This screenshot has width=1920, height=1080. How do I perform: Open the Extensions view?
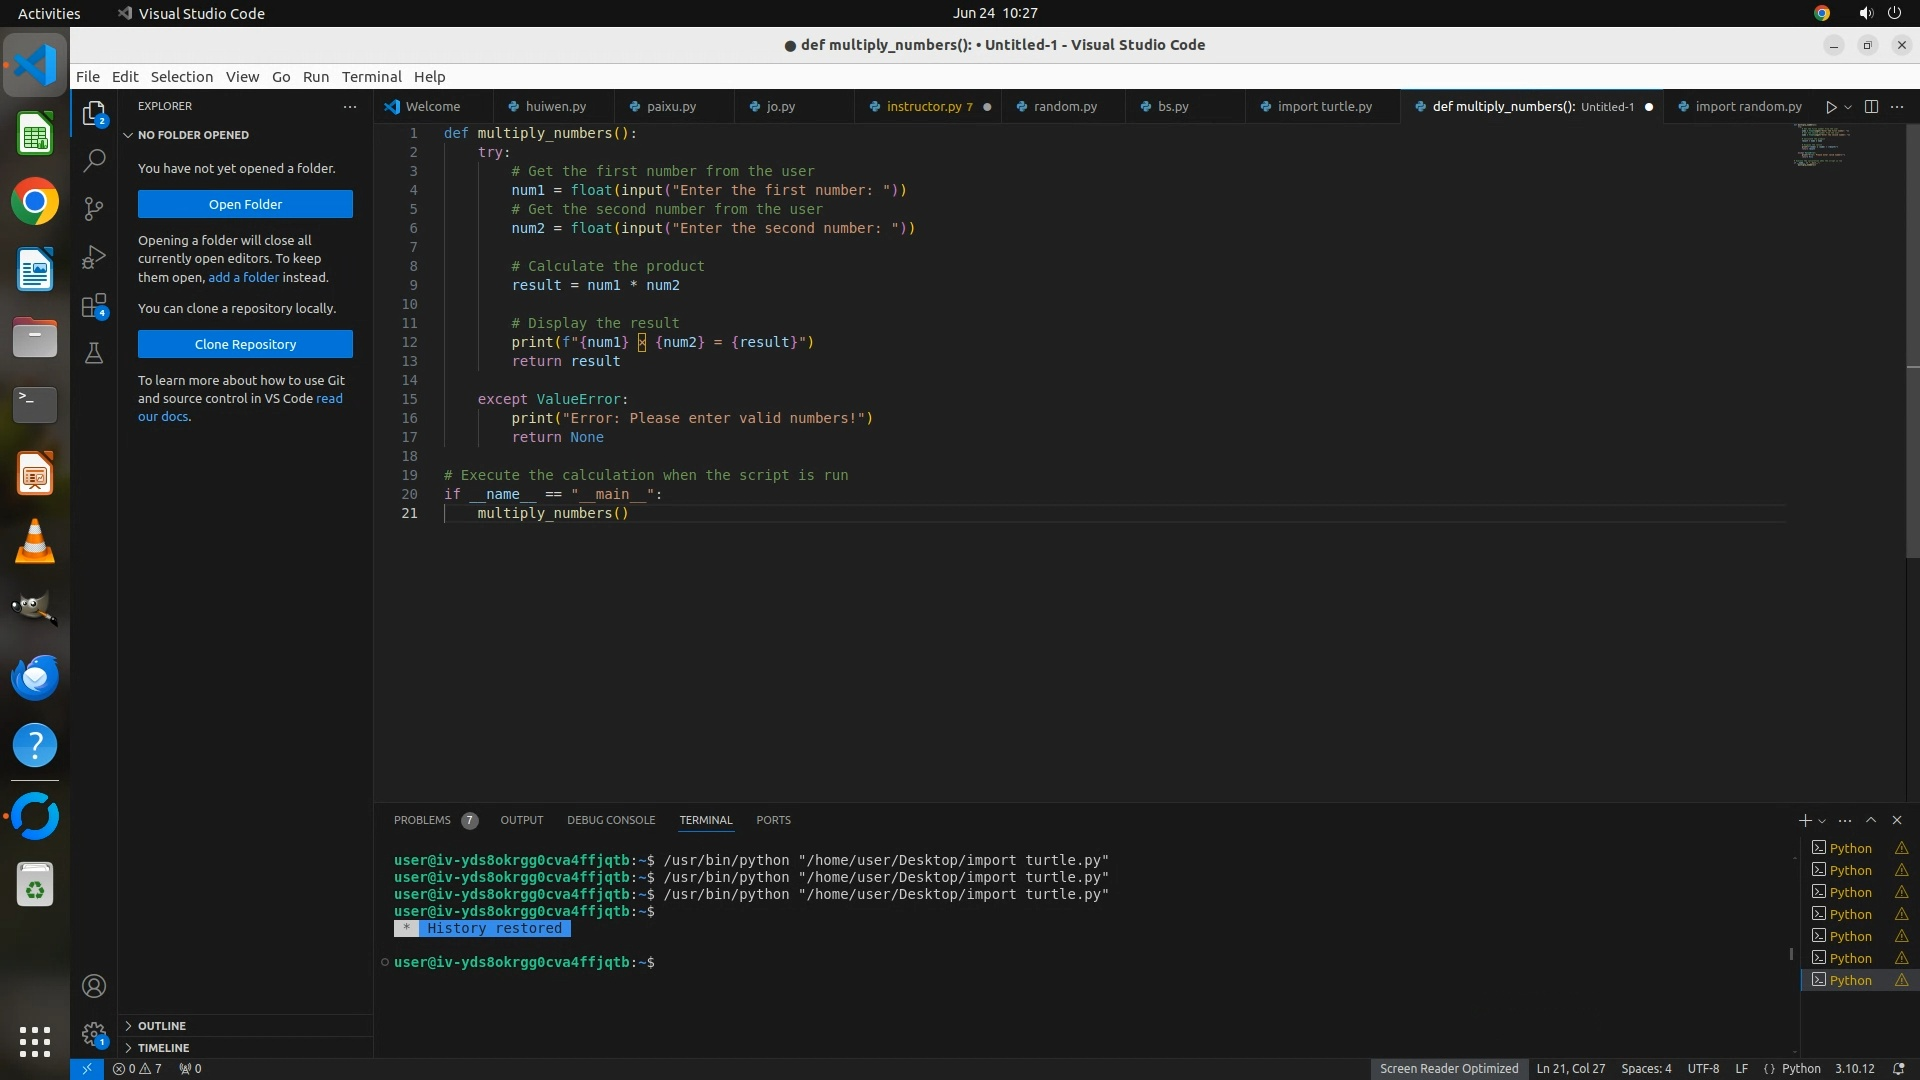pos(94,306)
